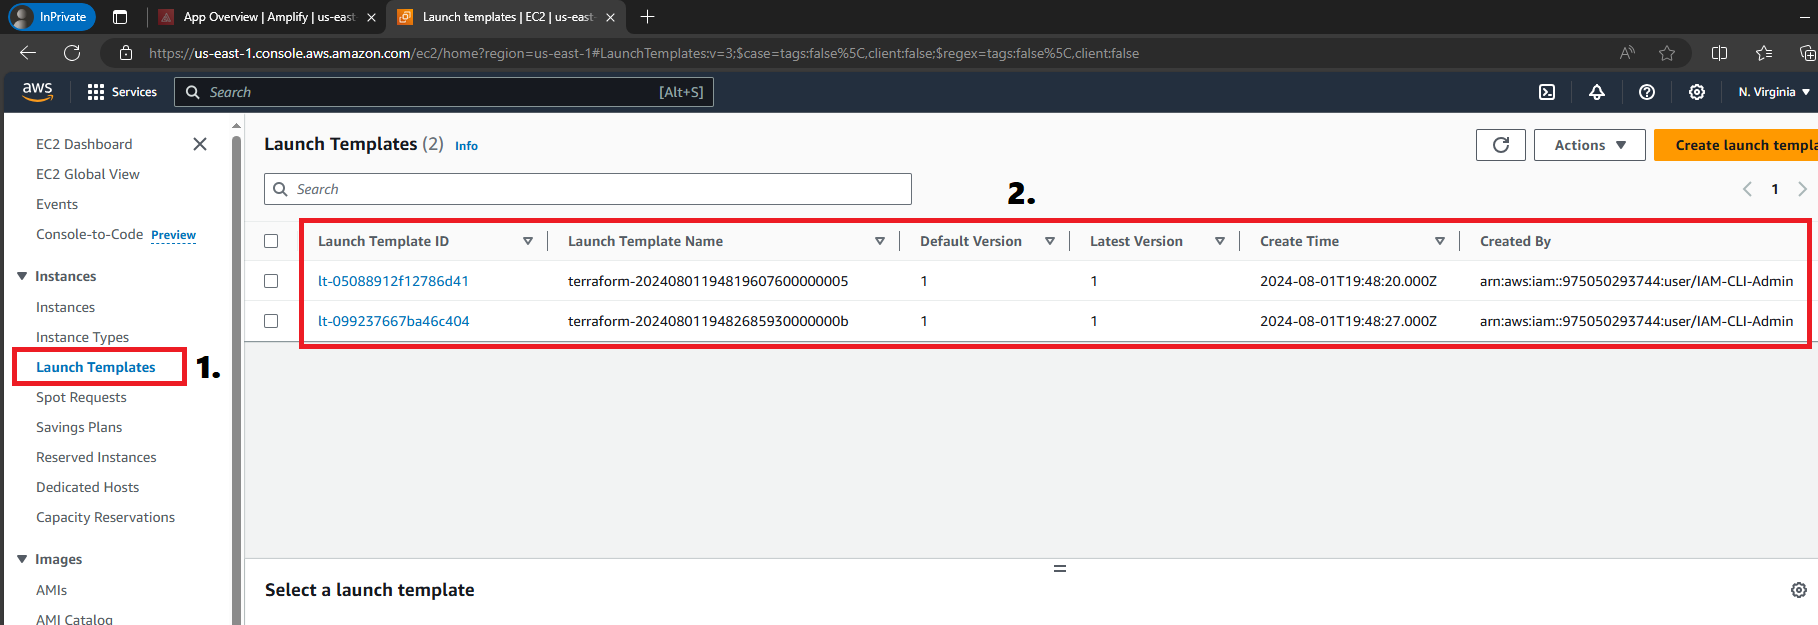Close the Launch templates EC2 tab
Viewport: 1818px width, 625px height.
click(609, 17)
